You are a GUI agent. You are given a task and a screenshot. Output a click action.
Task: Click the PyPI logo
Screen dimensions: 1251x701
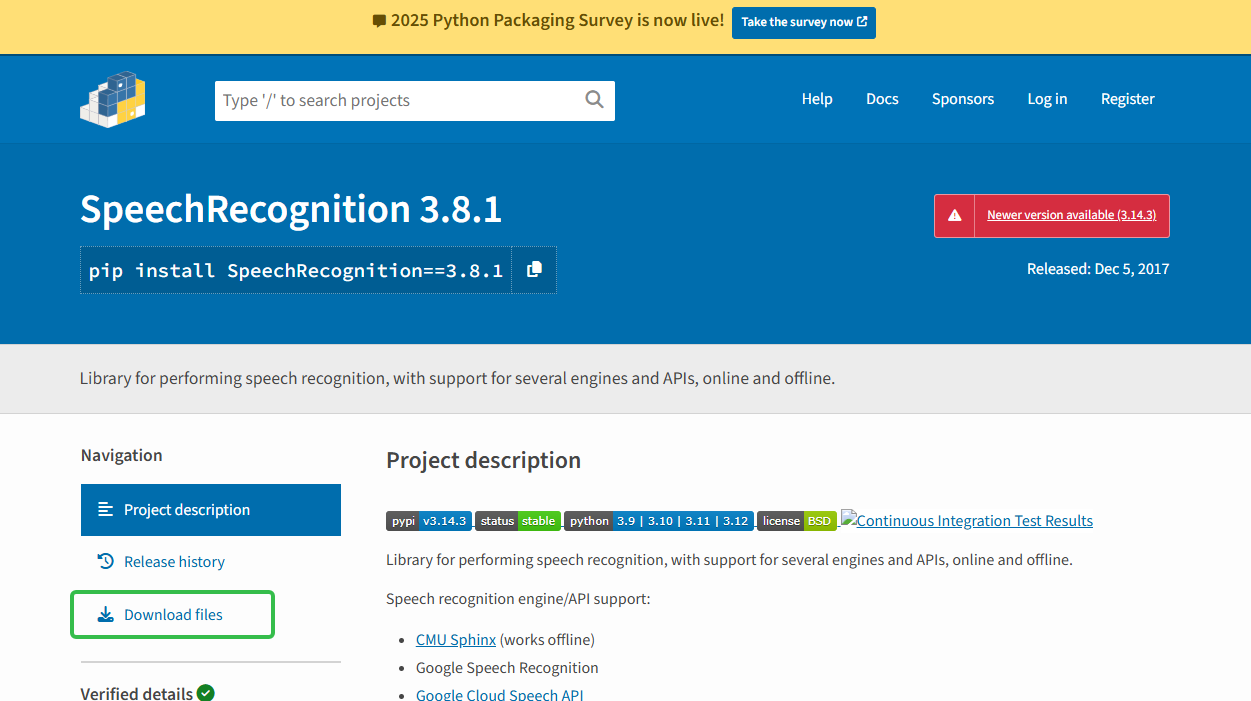coord(112,98)
